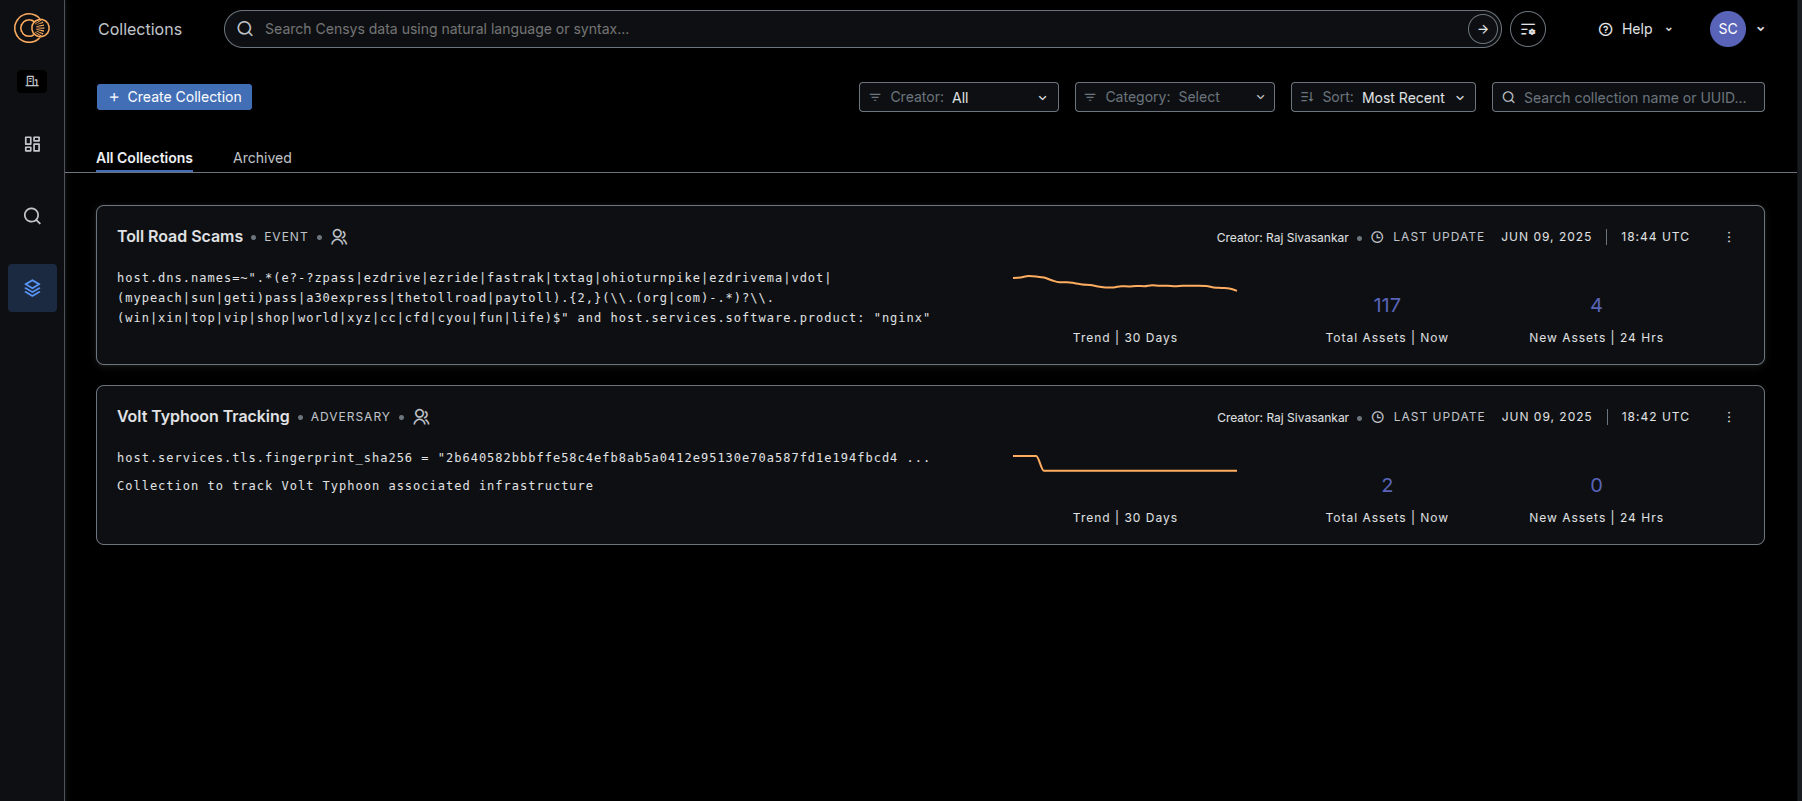Open Volt Typhoon Tracking three-dot menu

click(1729, 417)
